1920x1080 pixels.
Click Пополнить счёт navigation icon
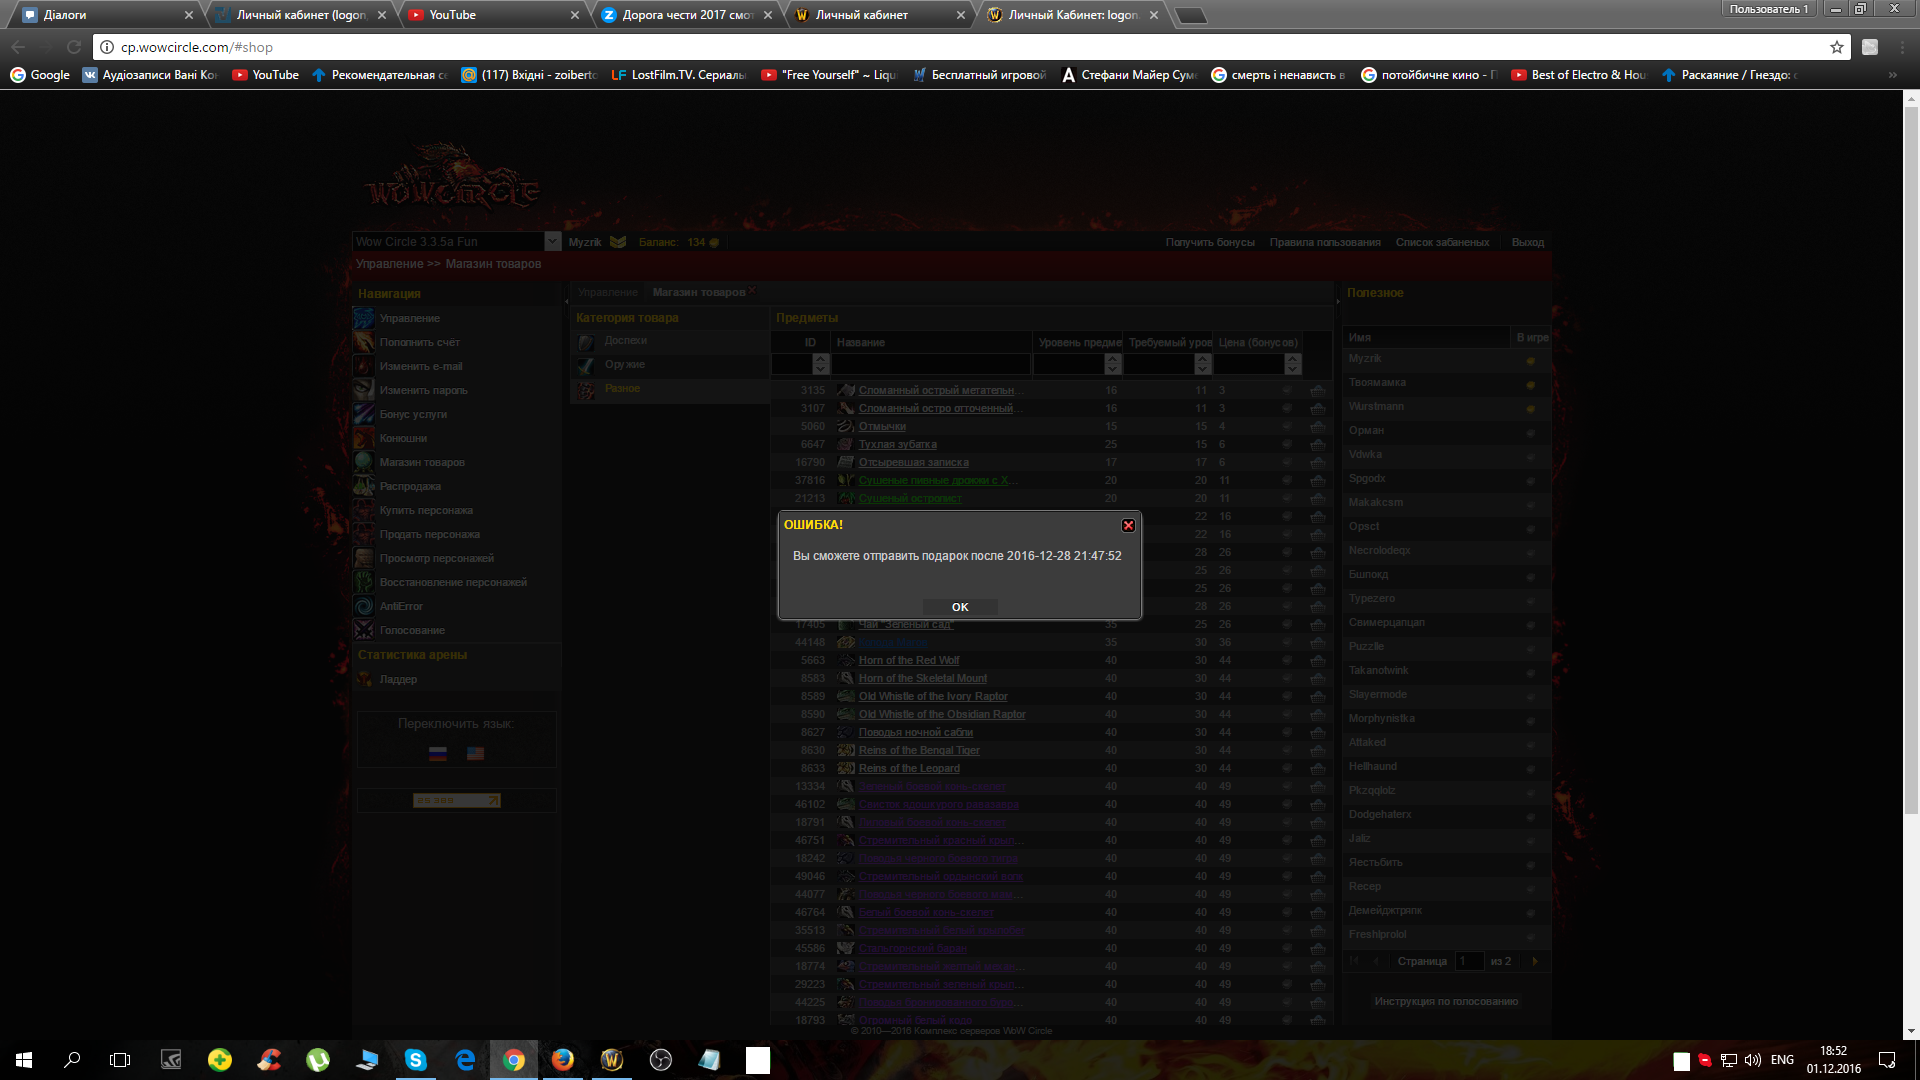364,342
